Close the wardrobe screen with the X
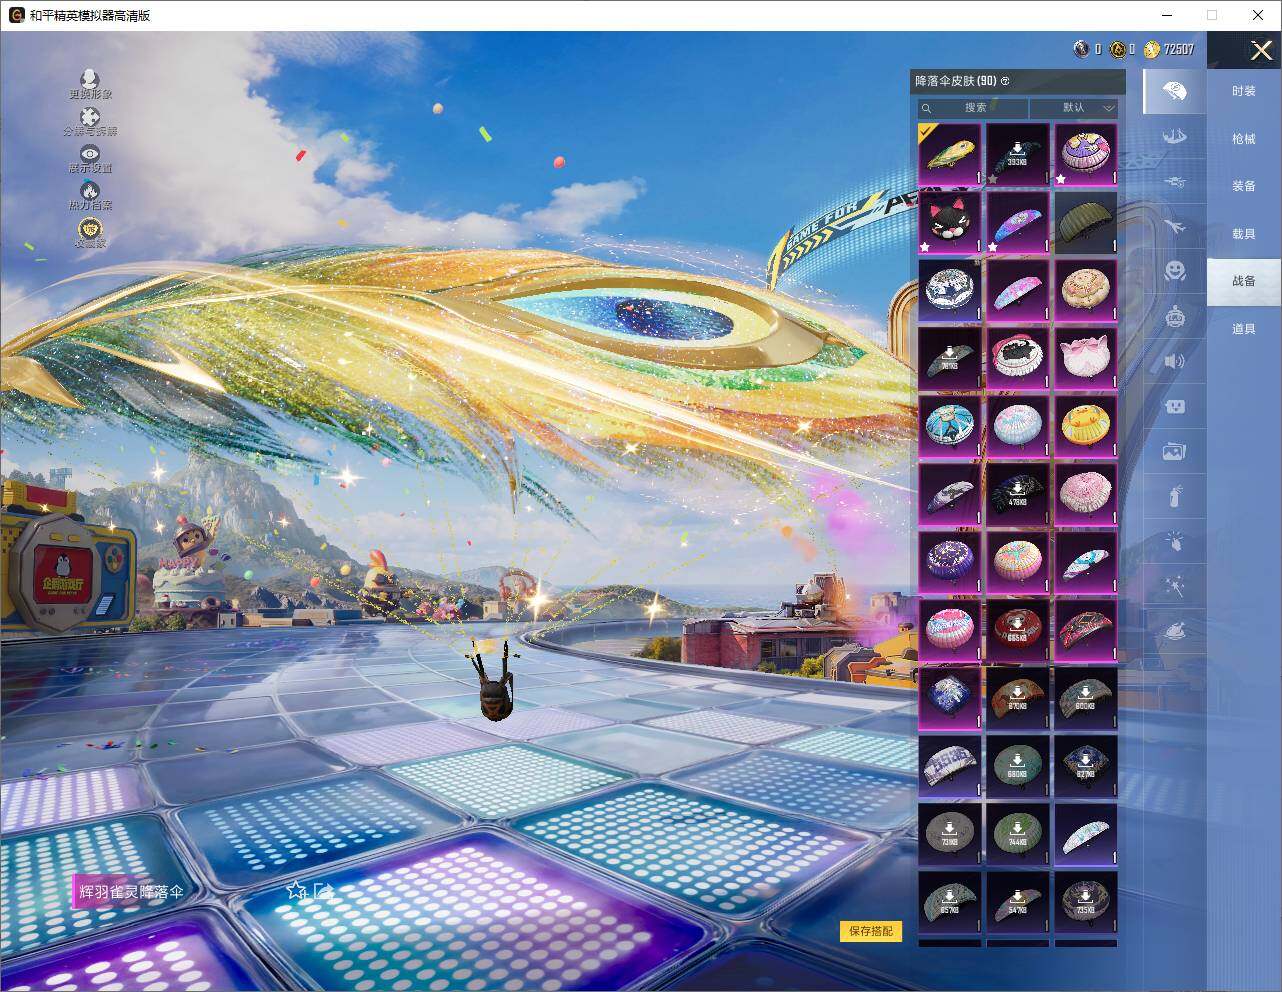The width and height of the screenshot is (1282, 992). pyautogui.click(x=1261, y=50)
